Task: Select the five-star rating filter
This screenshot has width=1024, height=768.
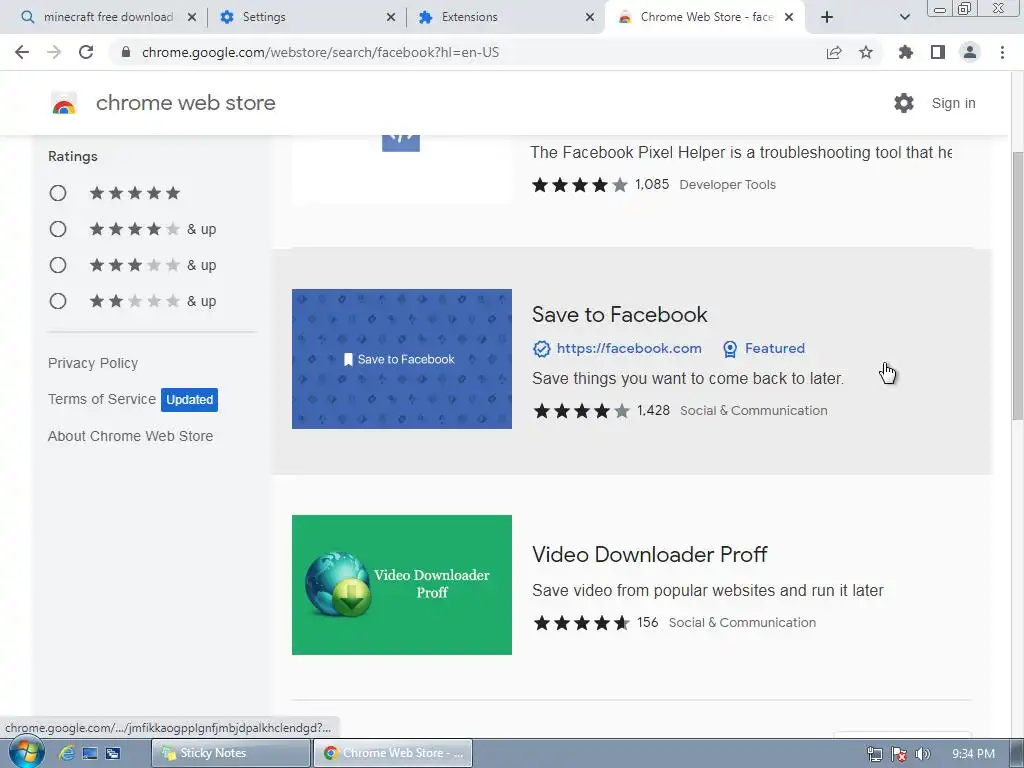Action: (58, 193)
